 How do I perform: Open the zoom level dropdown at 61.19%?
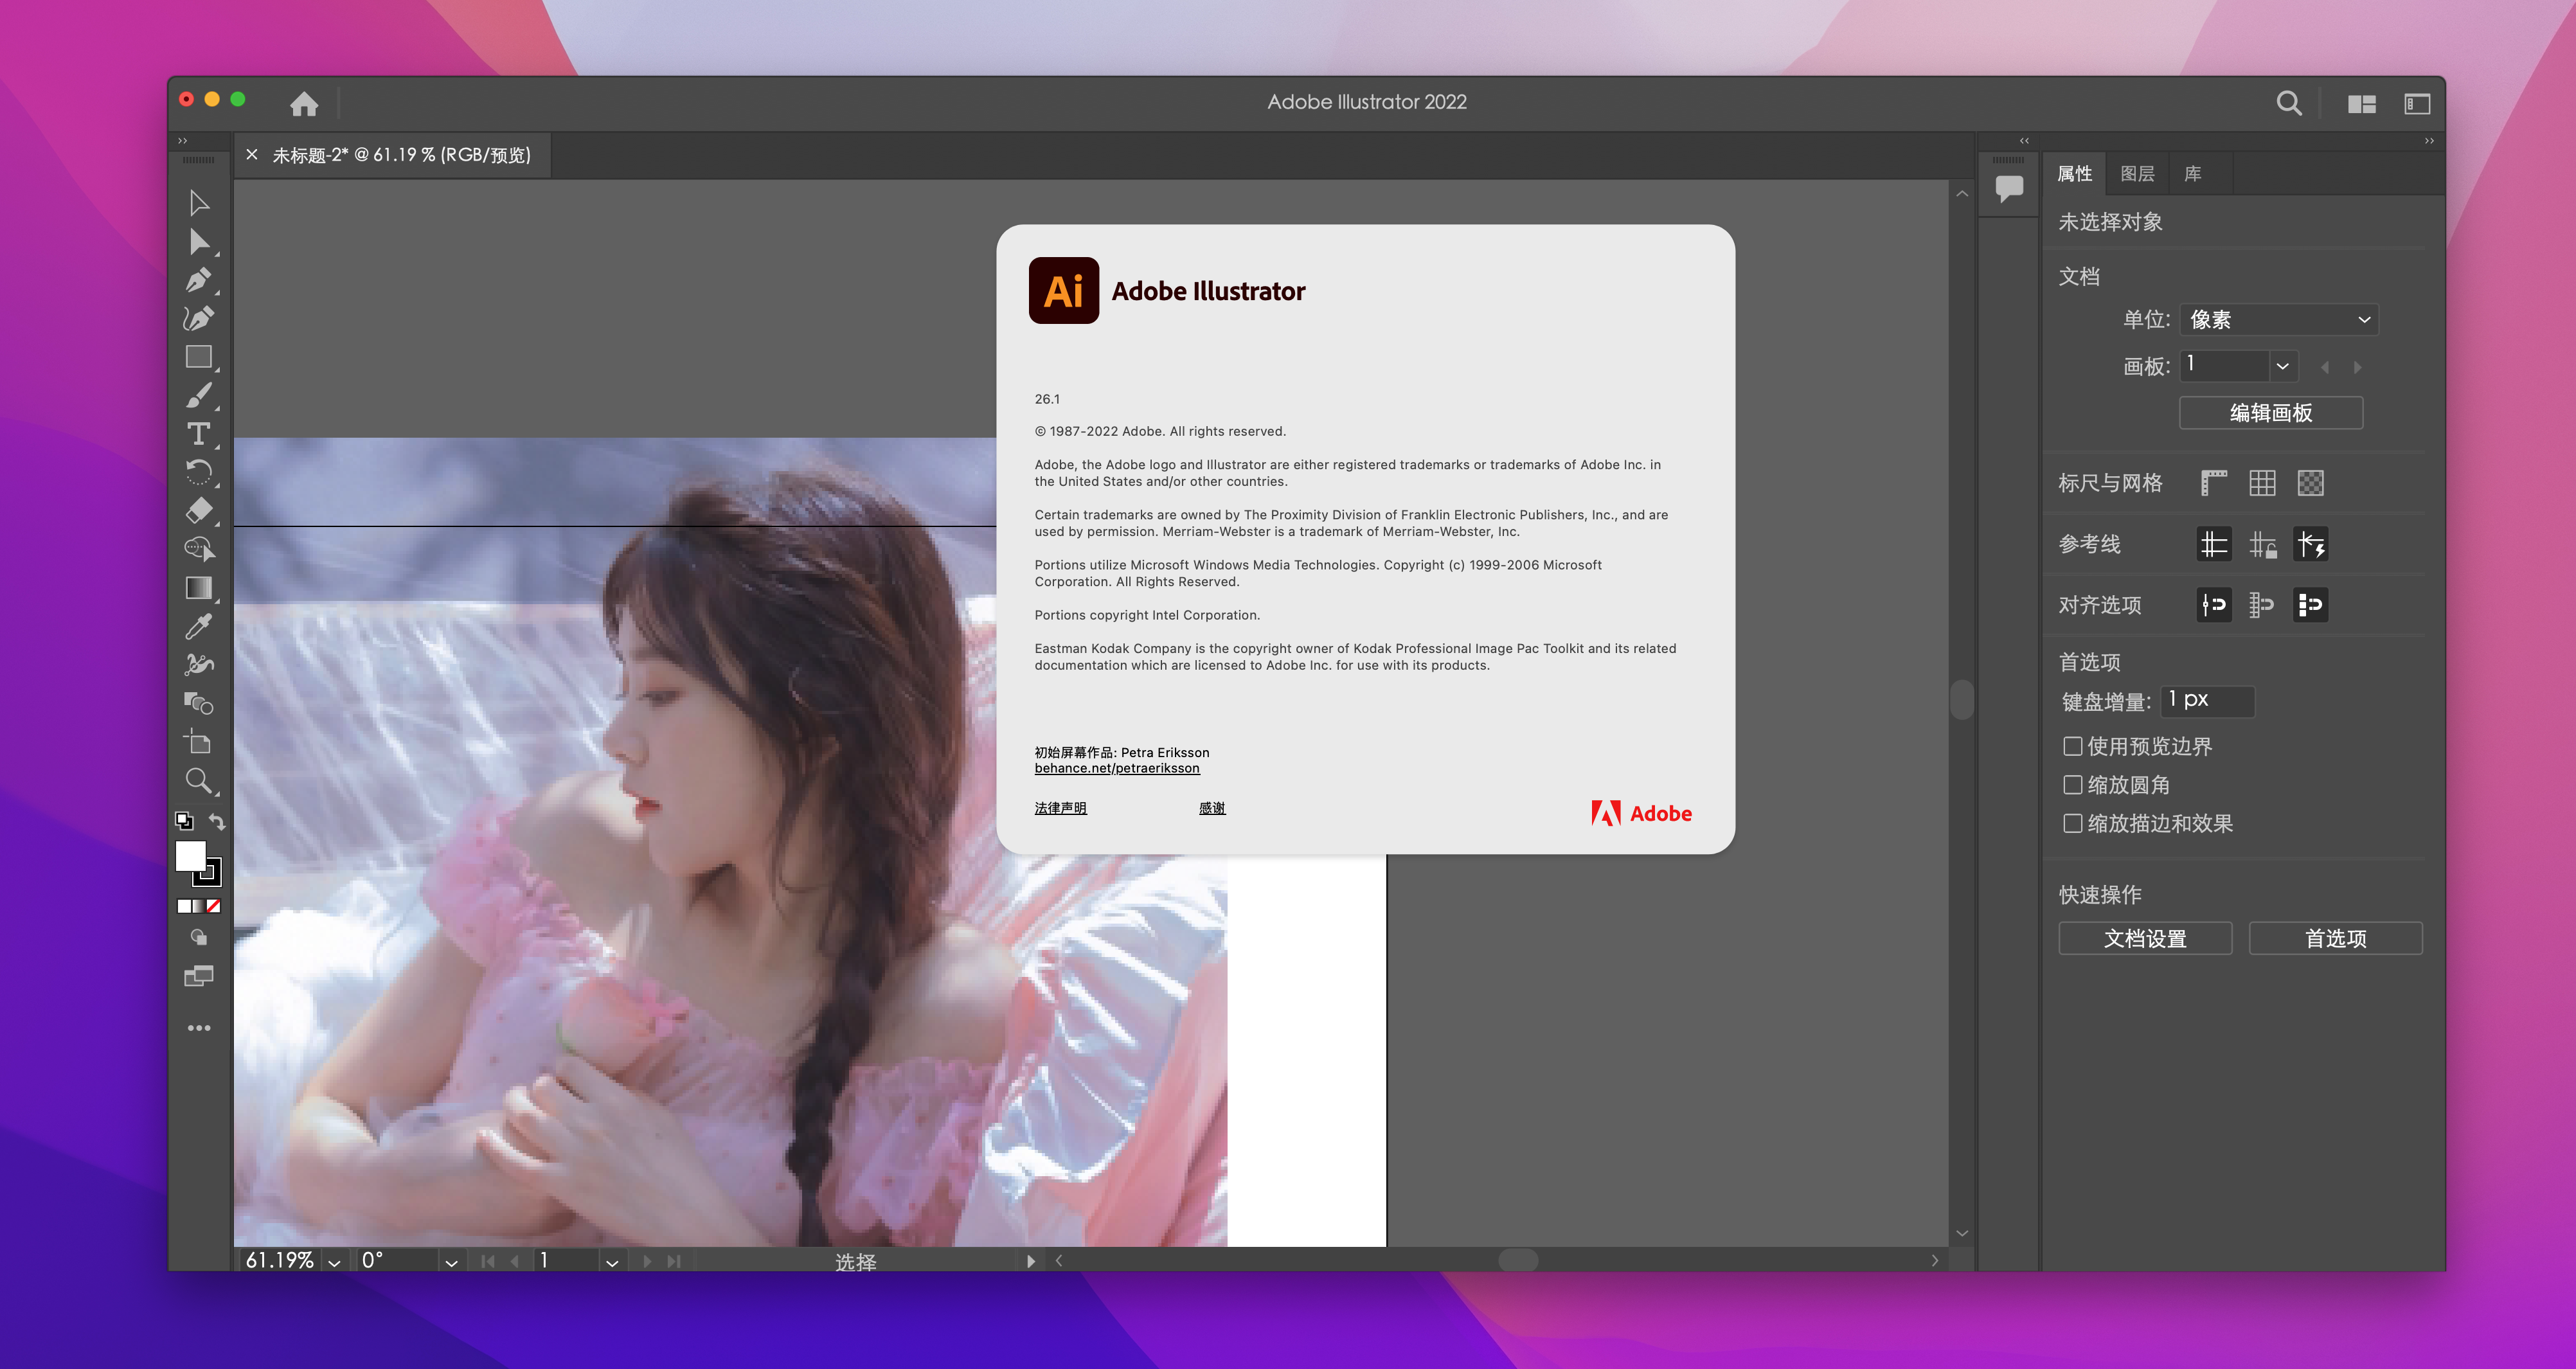(334, 1262)
